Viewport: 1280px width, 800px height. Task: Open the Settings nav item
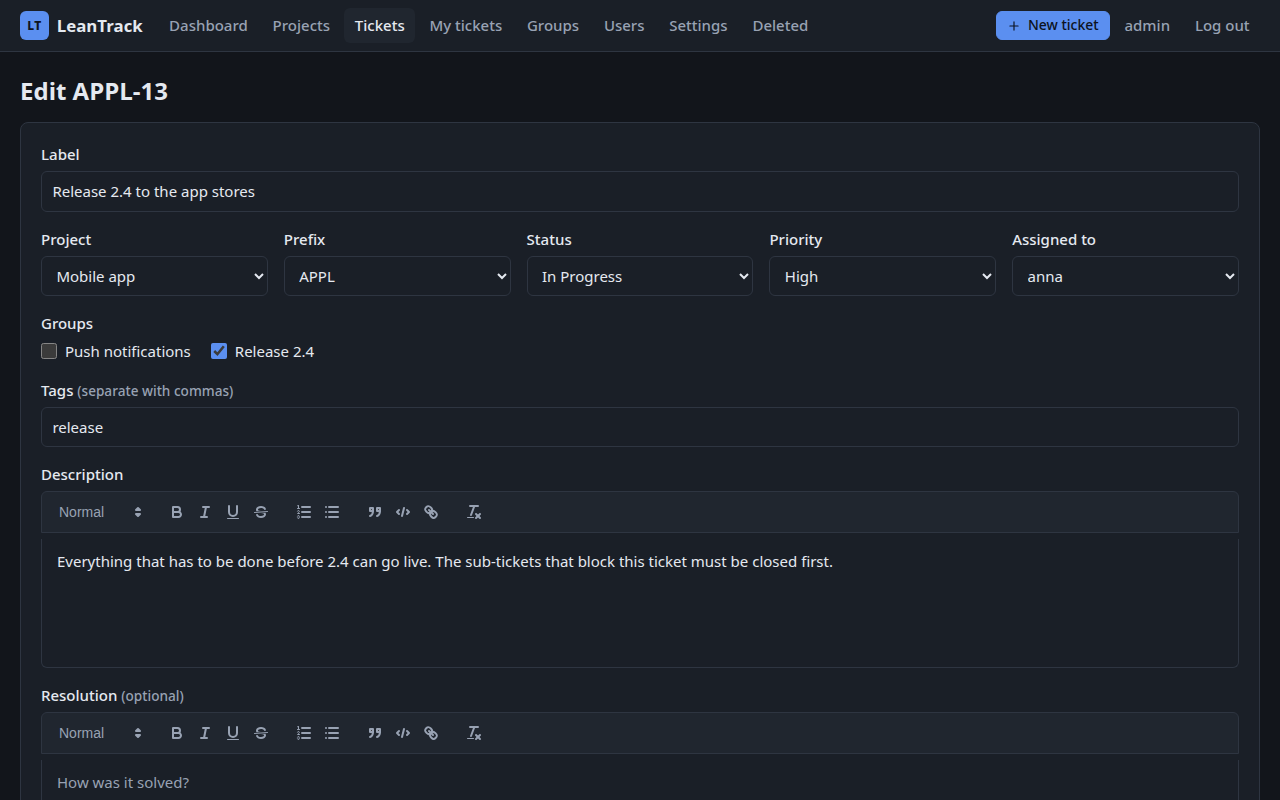pos(698,26)
